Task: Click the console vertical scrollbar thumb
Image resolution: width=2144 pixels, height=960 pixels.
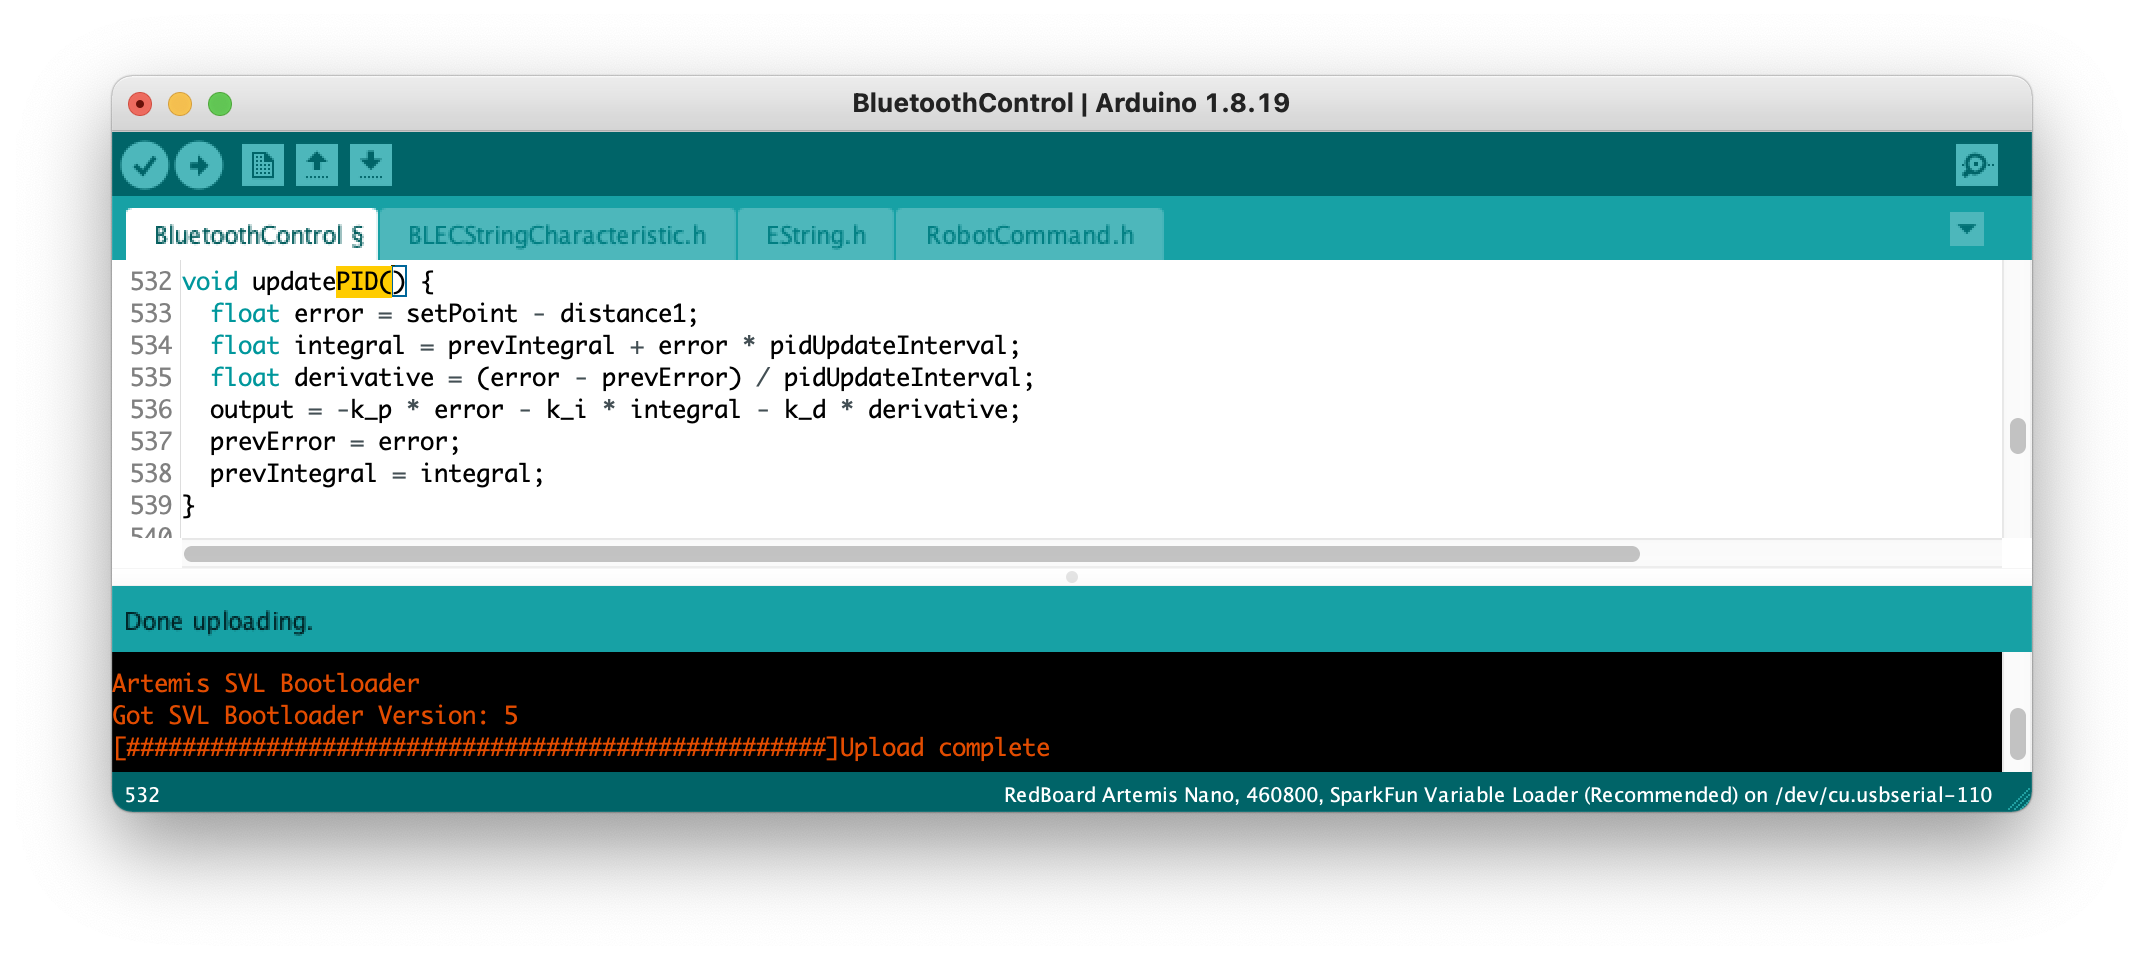Action: click(2018, 734)
